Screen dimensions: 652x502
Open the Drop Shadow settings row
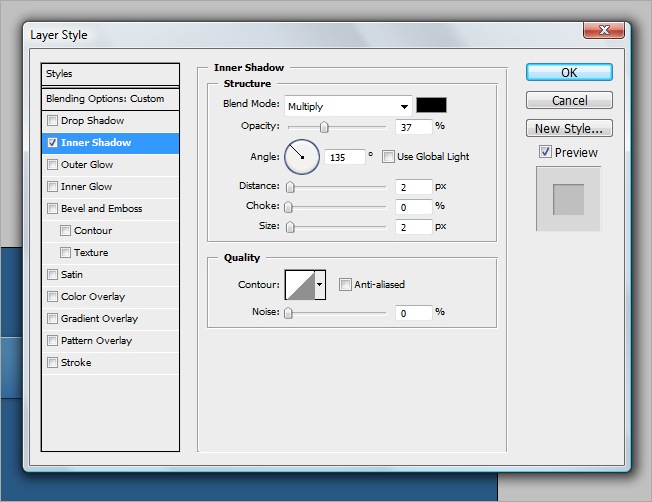(x=110, y=121)
